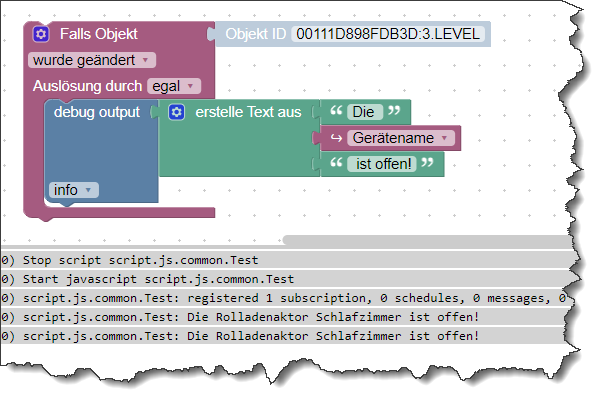
Task: Expand the "egal" trigger dropdown
Action: point(173,86)
